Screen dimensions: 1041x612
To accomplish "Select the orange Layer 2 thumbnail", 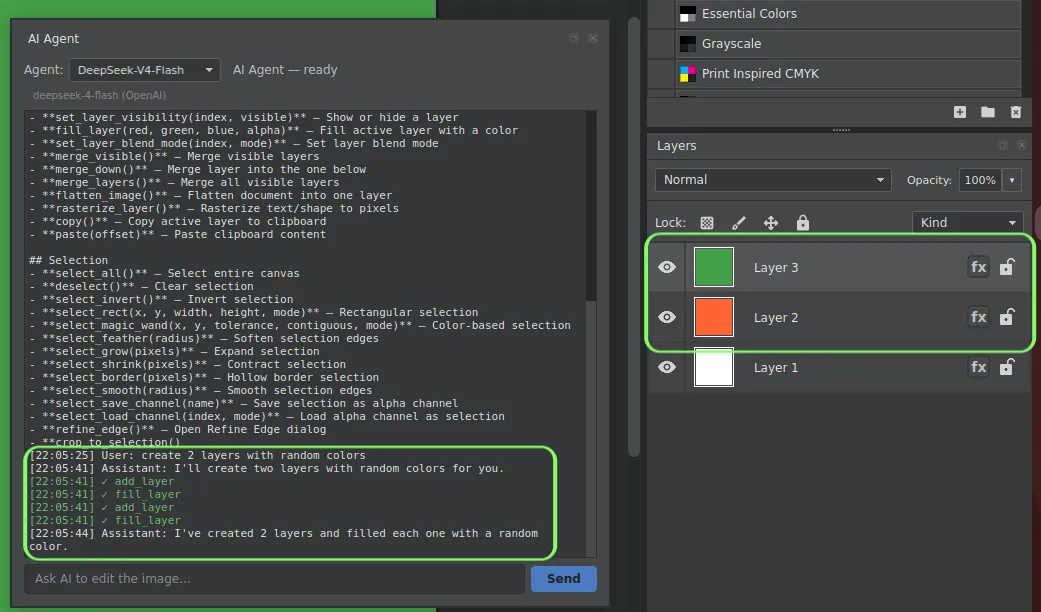I will click(x=714, y=317).
